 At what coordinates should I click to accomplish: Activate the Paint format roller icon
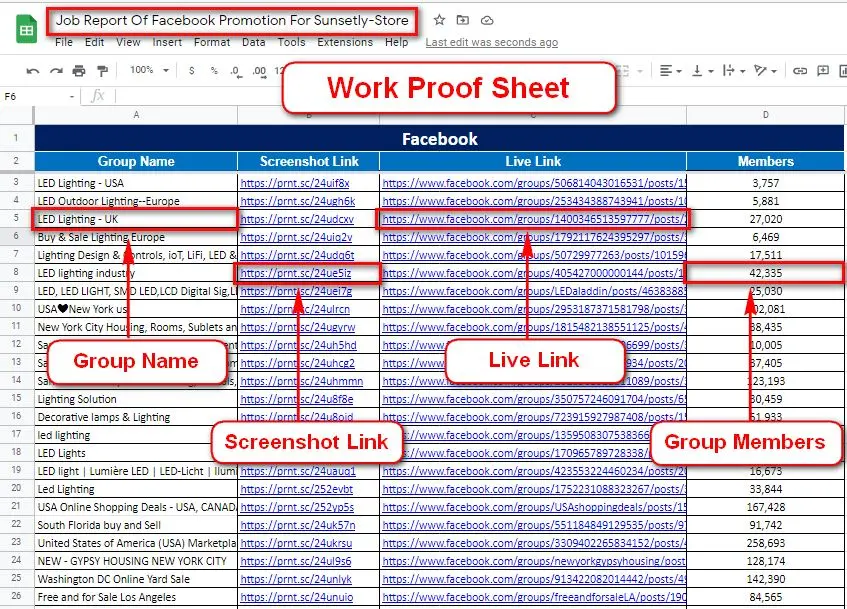pos(102,71)
